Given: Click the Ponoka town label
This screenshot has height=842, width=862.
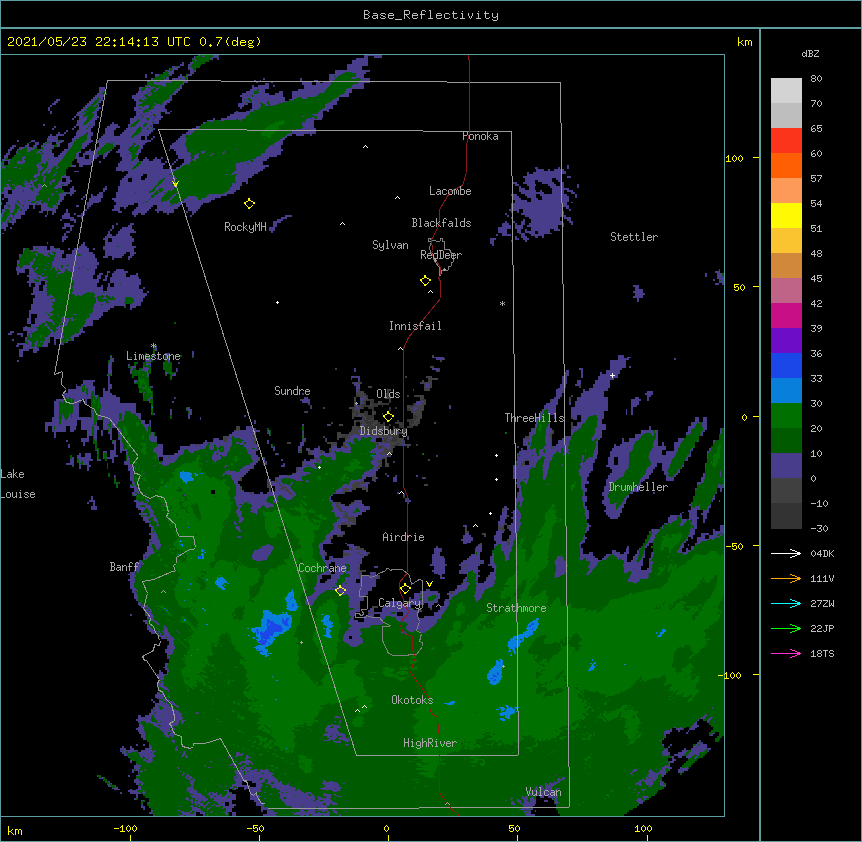Looking at the screenshot, I should (x=480, y=136).
